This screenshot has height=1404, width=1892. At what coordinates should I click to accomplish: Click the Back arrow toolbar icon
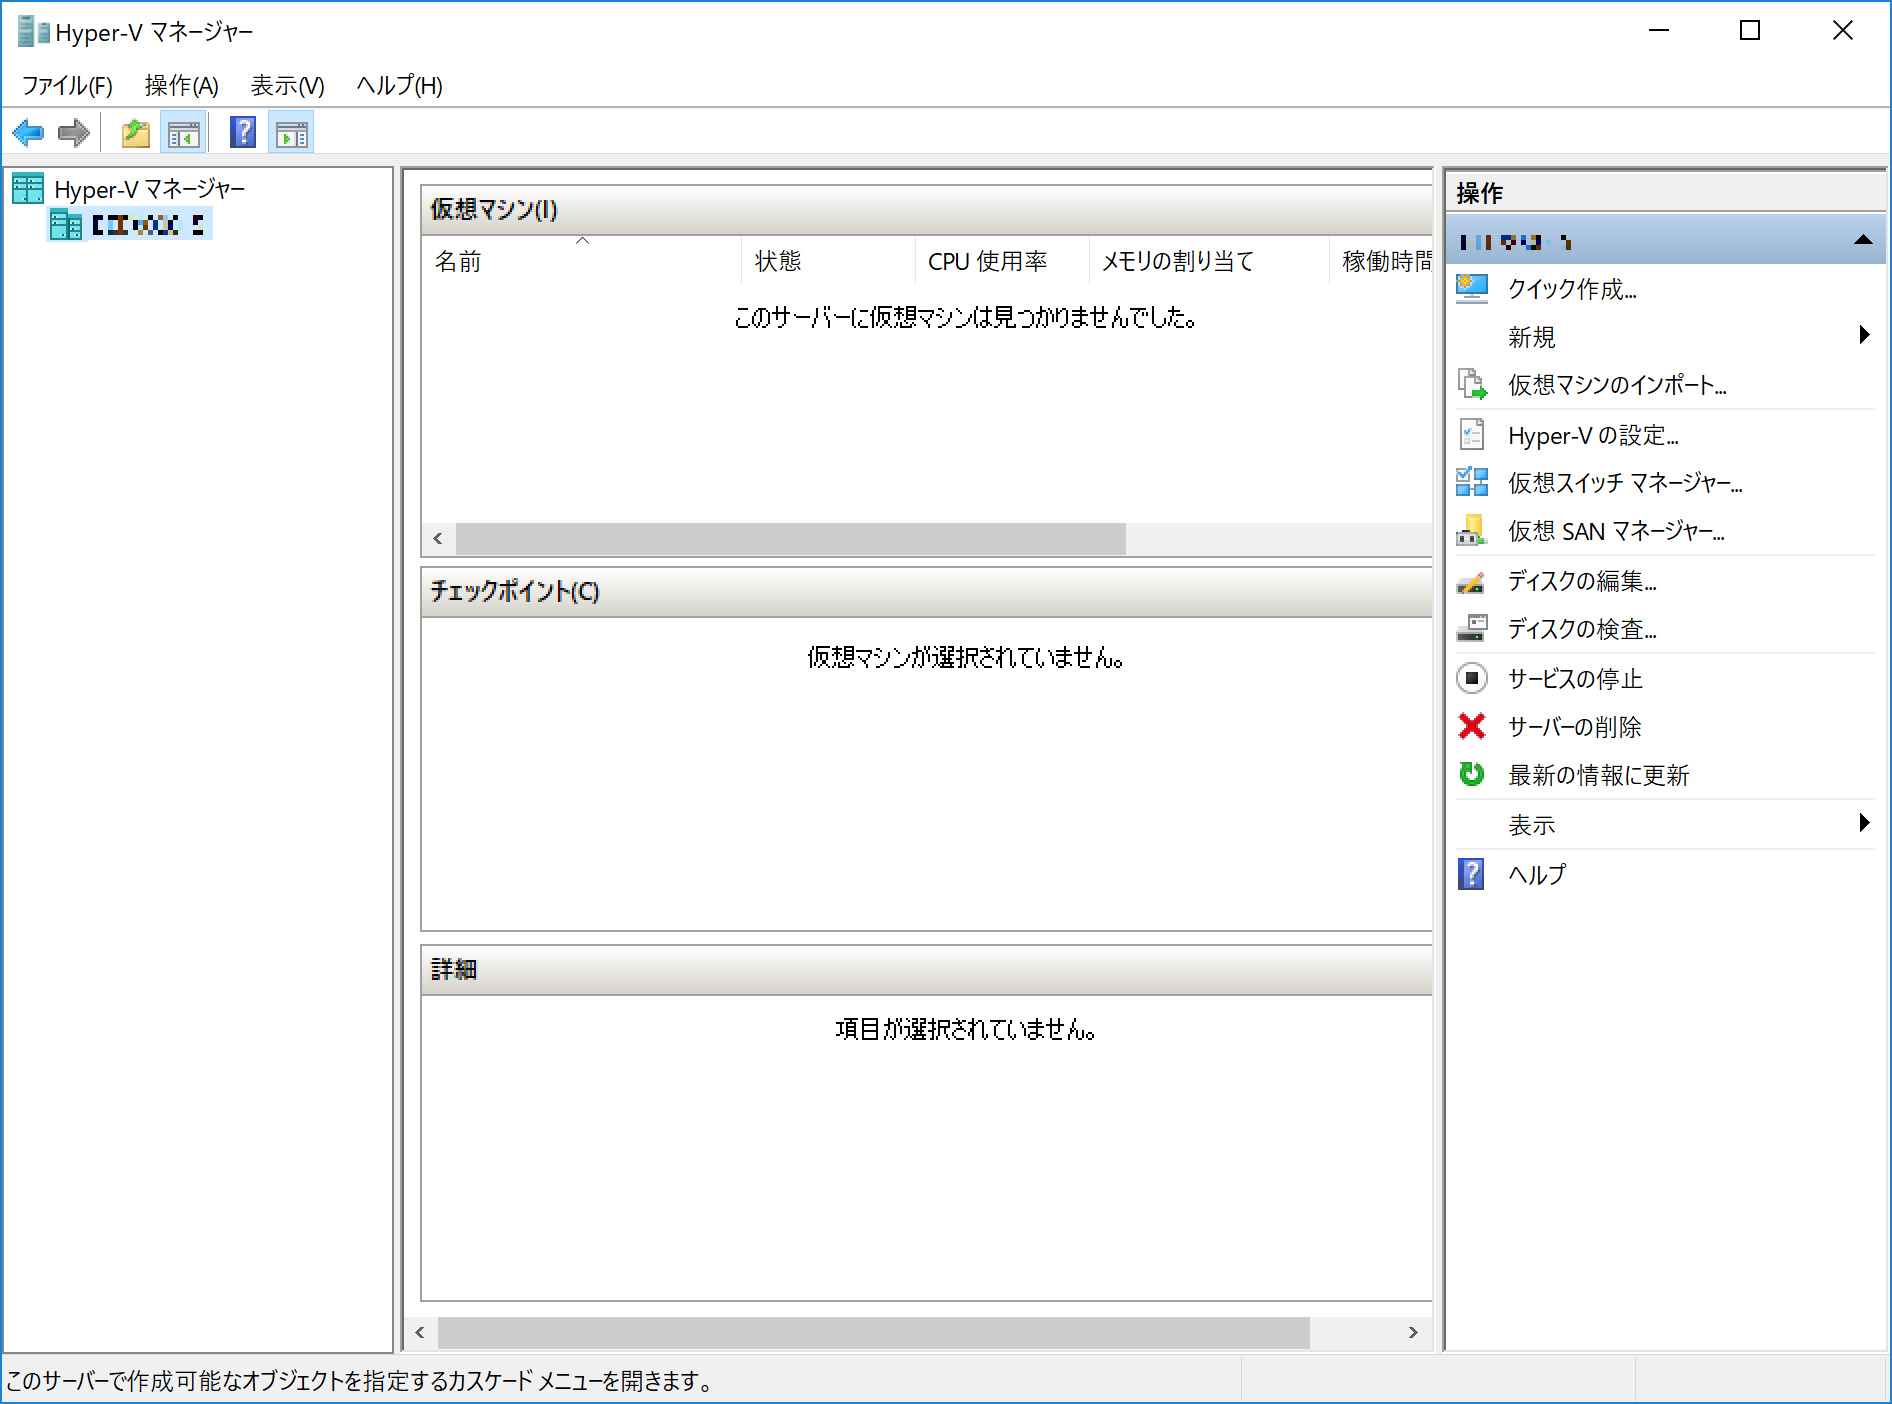coord(28,132)
